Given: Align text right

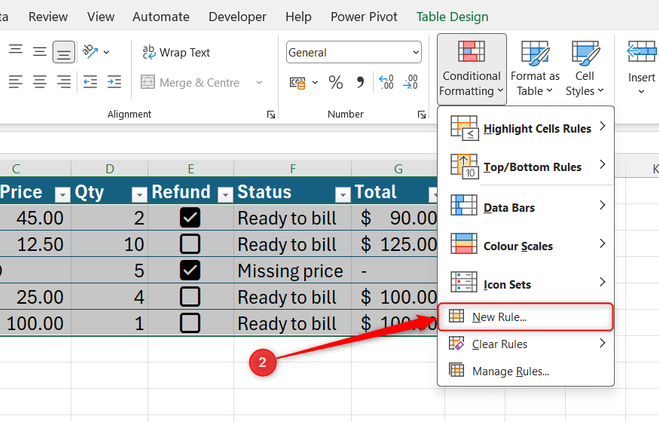Looking at the screenshot, I should 63,82.
